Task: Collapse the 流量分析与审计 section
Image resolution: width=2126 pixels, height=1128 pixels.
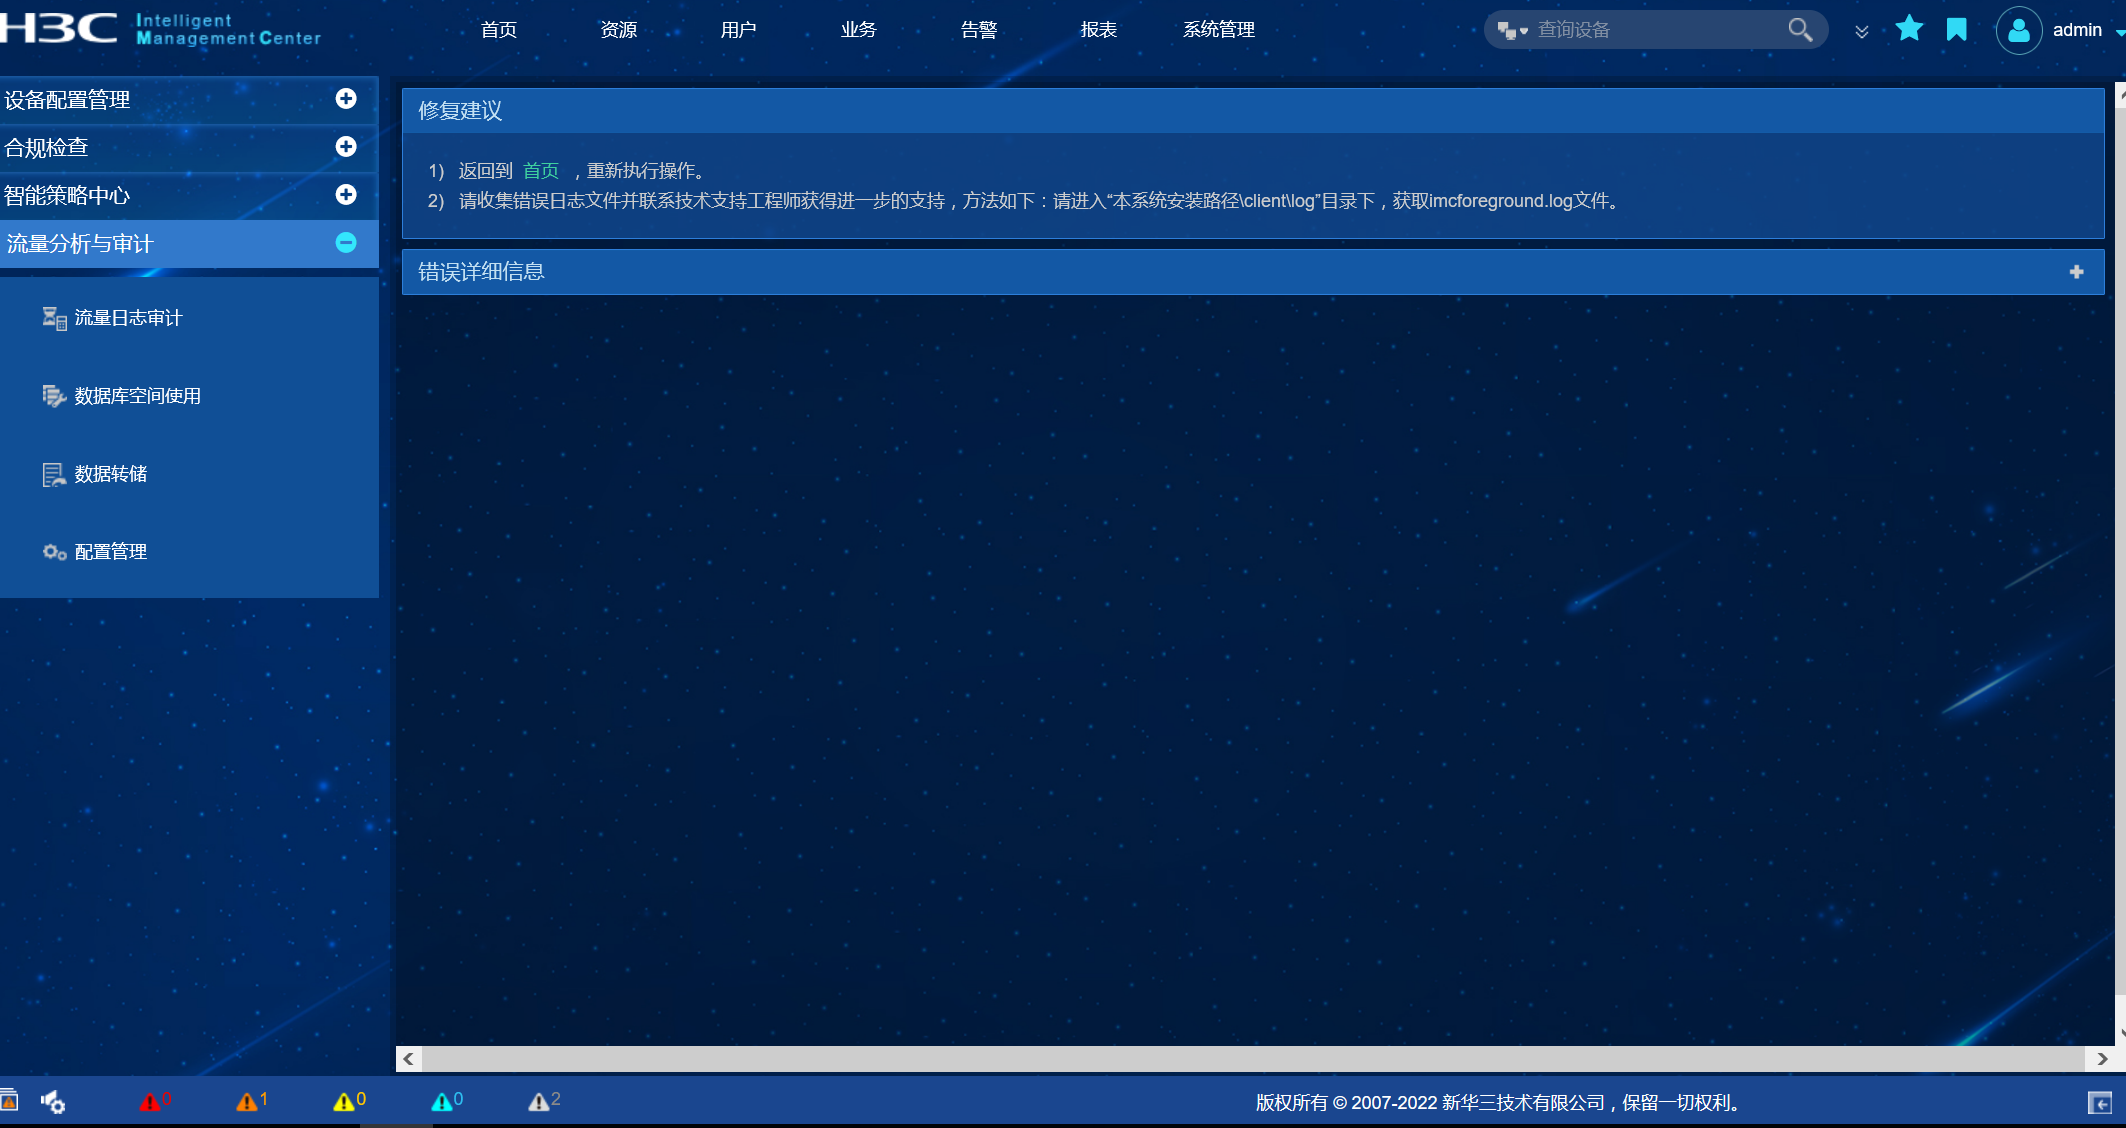Action: click(x=346, y=243)
